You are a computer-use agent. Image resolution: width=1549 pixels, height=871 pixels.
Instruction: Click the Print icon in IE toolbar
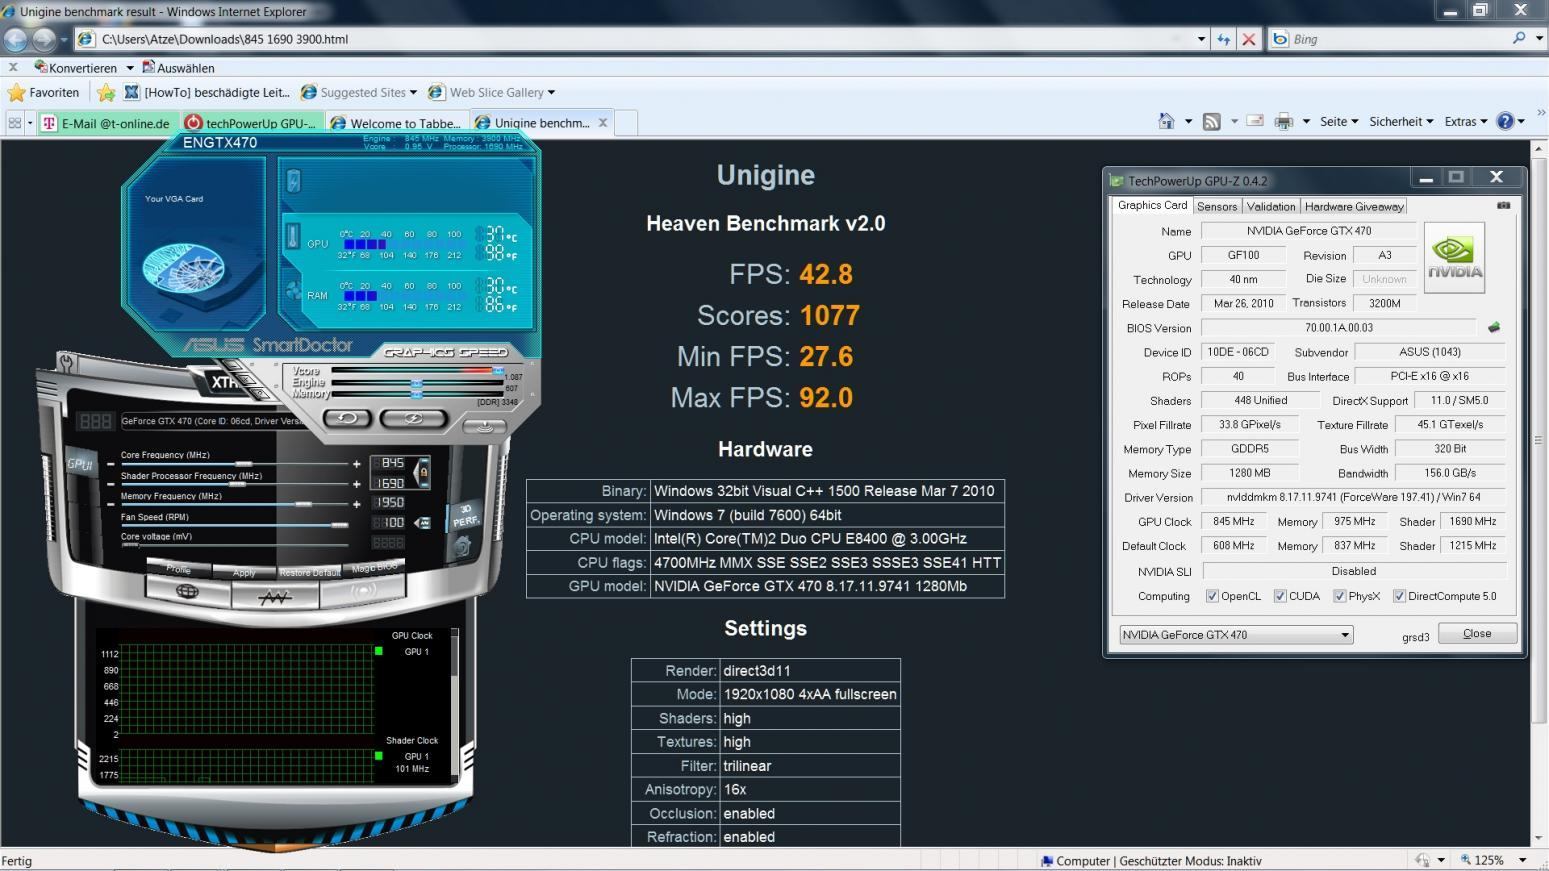pos(1284,121)
